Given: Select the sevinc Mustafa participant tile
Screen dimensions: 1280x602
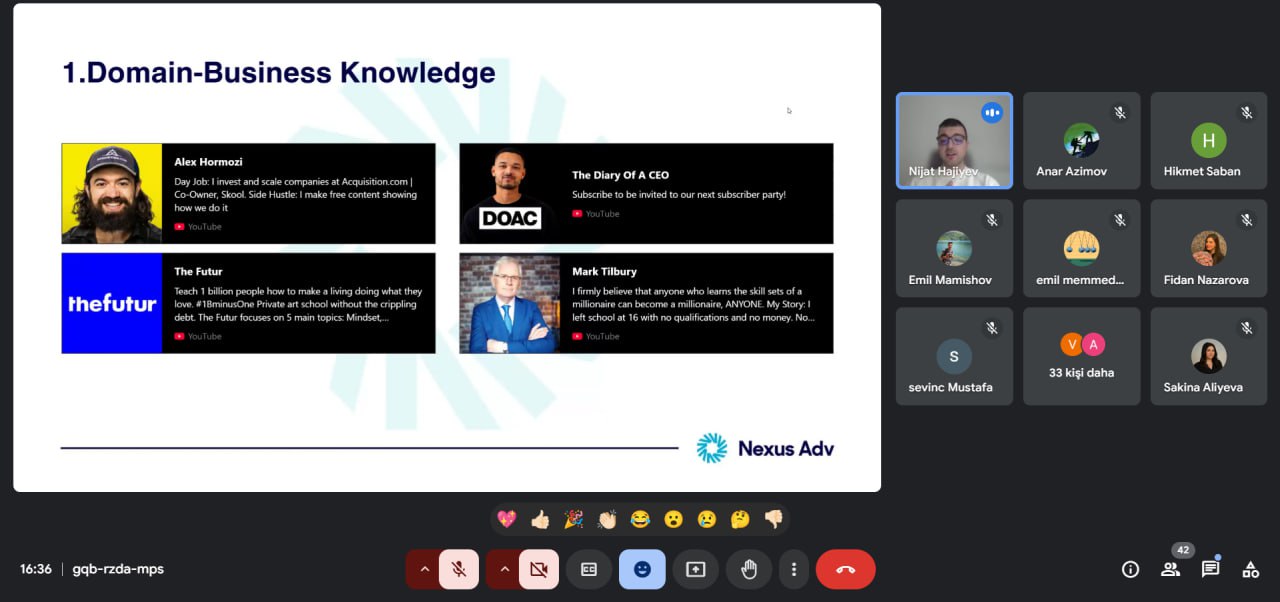Looking at the screenshot, I should [x=954, y=356].
